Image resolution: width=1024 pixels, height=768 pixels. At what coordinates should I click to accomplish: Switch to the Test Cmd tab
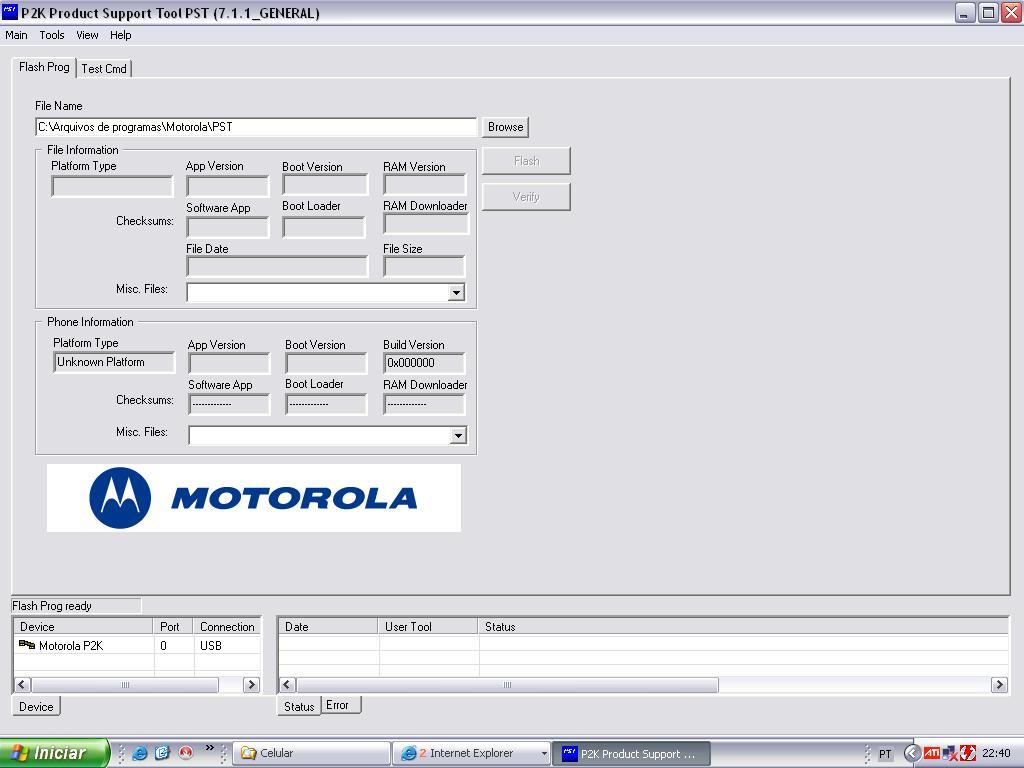click(x=104, y=69)
